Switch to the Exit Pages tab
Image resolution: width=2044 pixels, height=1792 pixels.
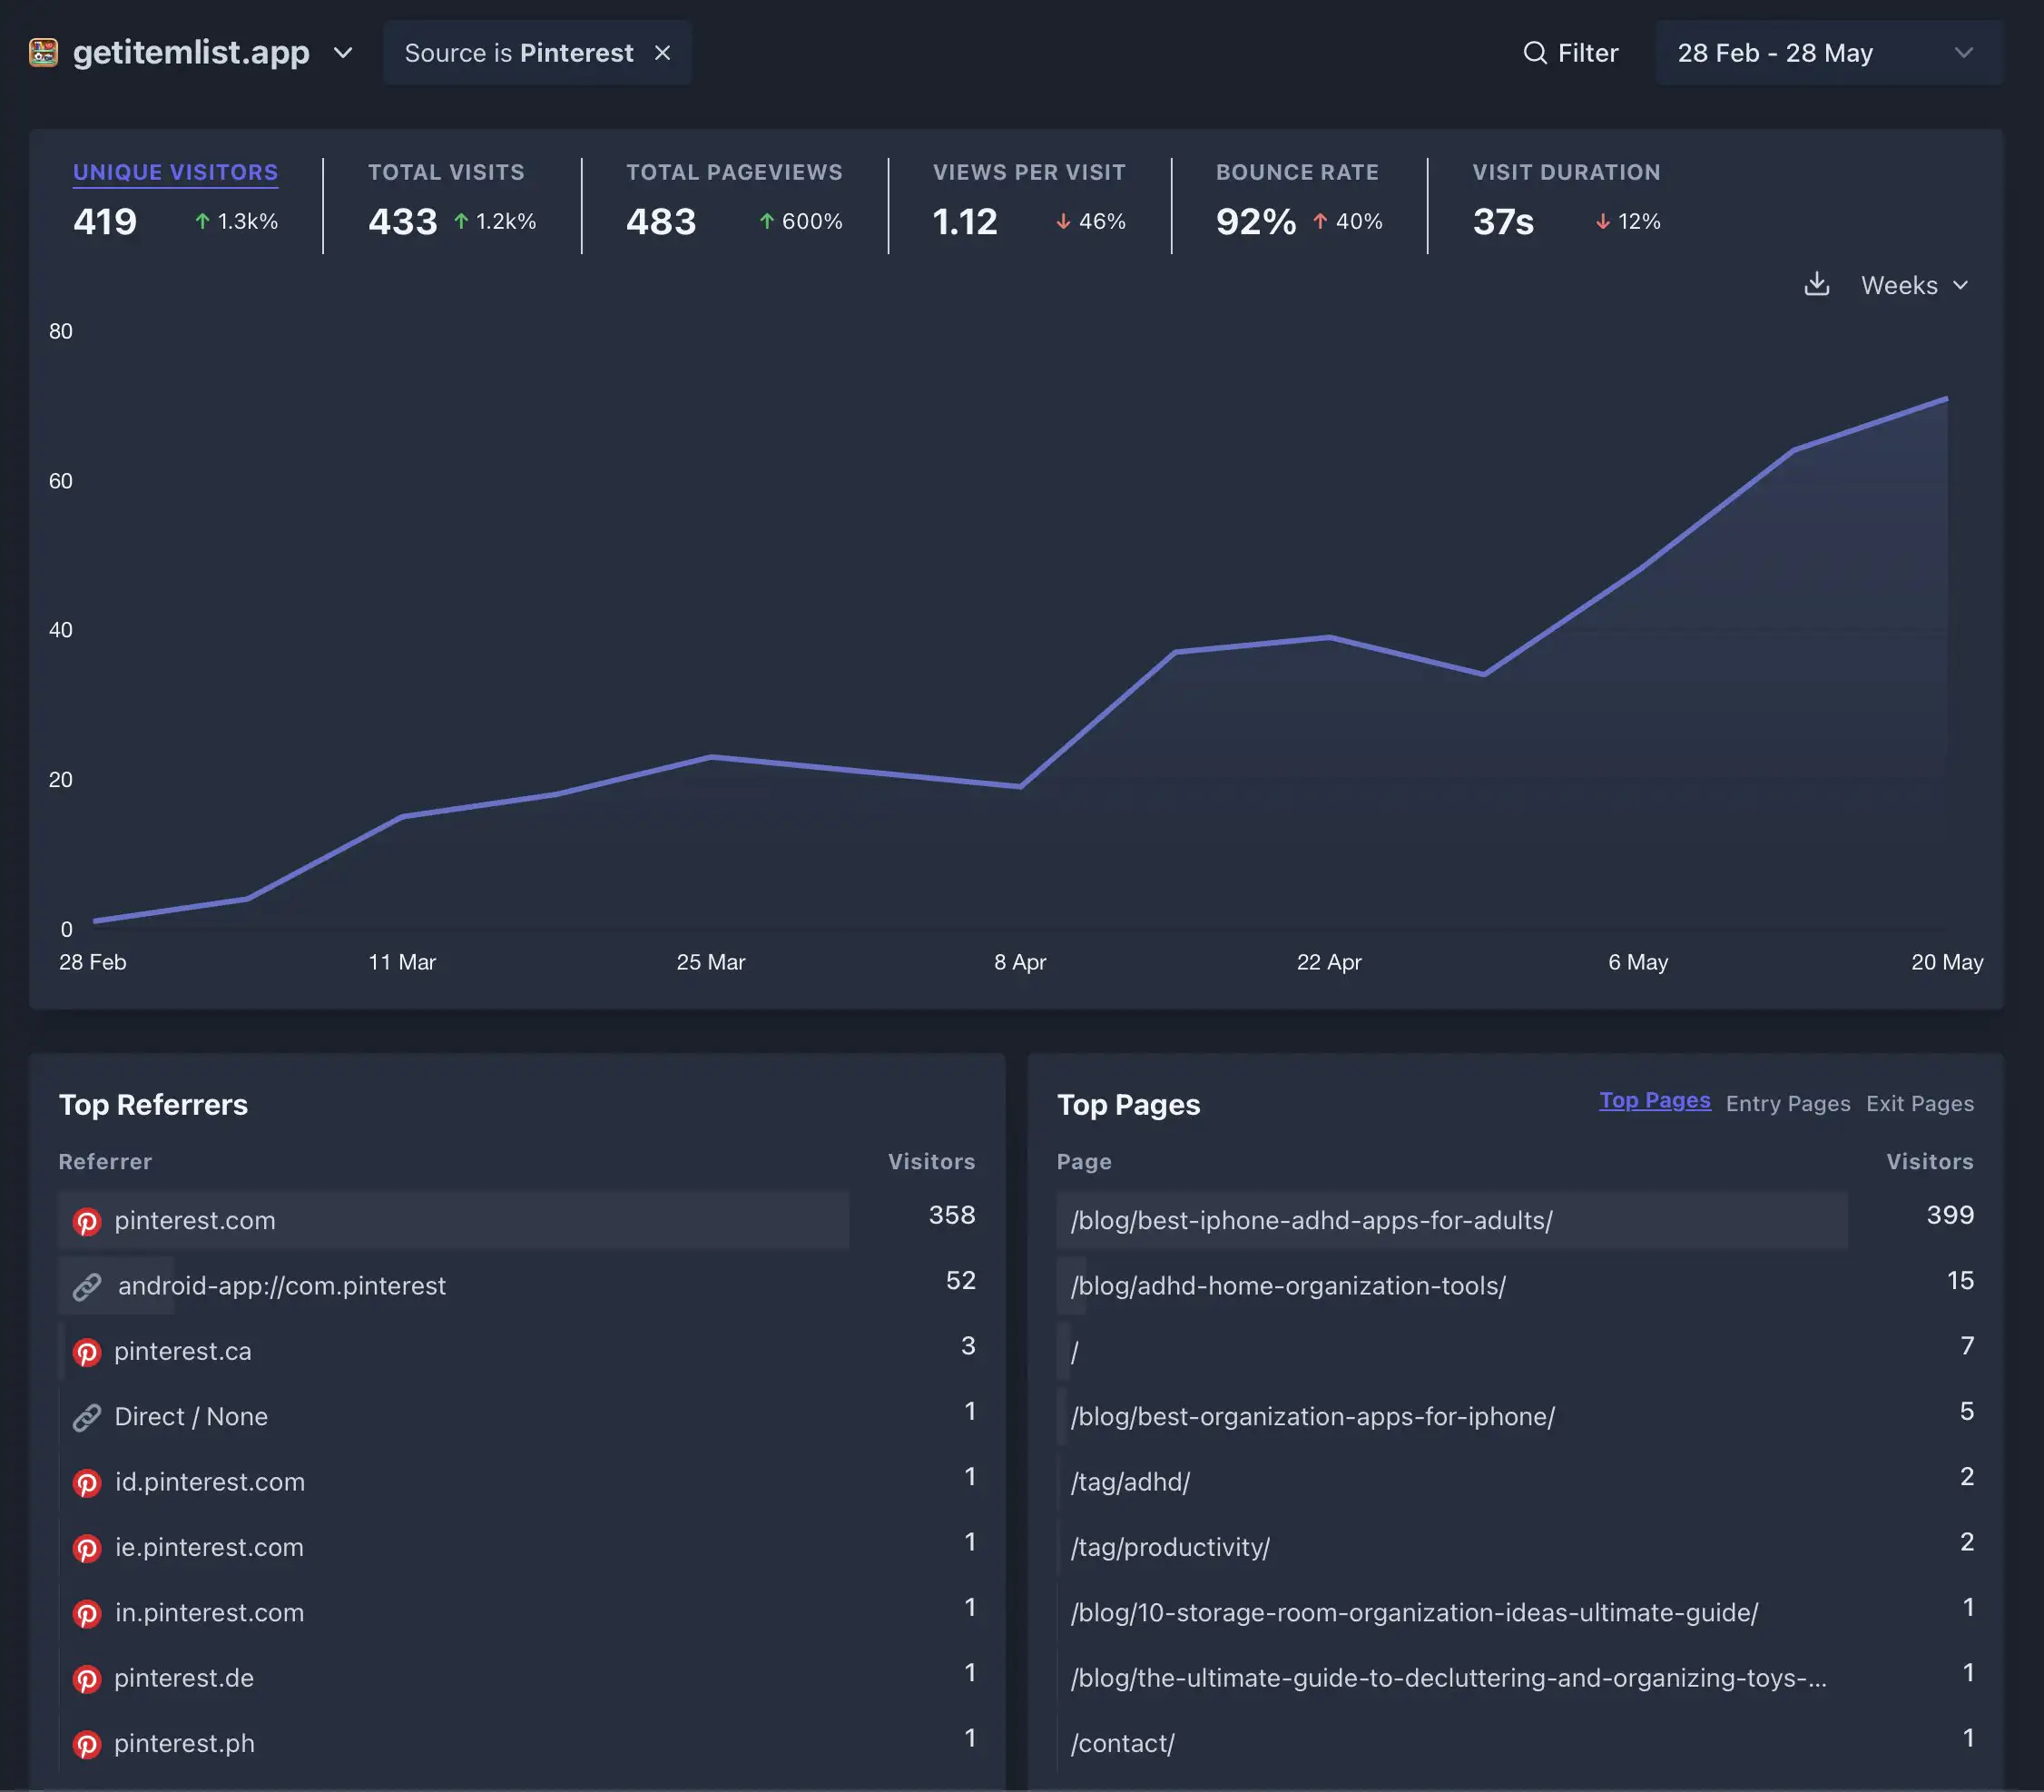pyautogui.click(x=1919, y=1103)
